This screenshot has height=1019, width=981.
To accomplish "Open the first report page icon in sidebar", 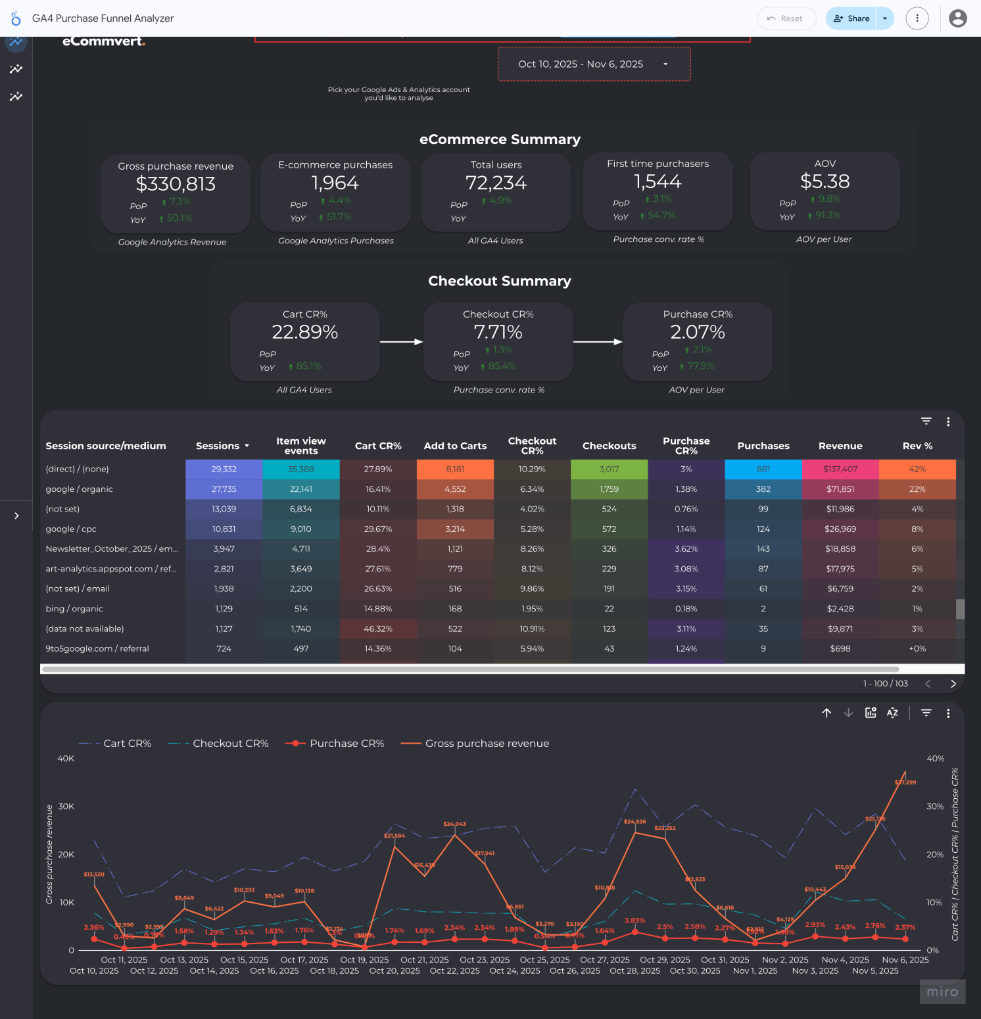I will (x=16, y=43).
